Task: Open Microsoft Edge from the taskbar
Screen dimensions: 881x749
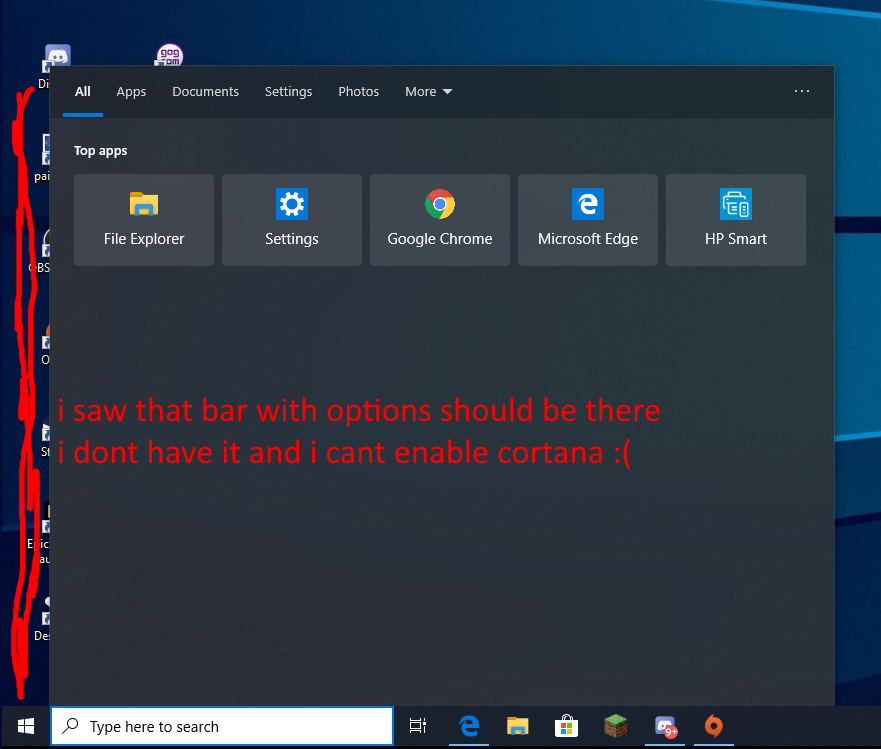Action: tap(469, 726)
